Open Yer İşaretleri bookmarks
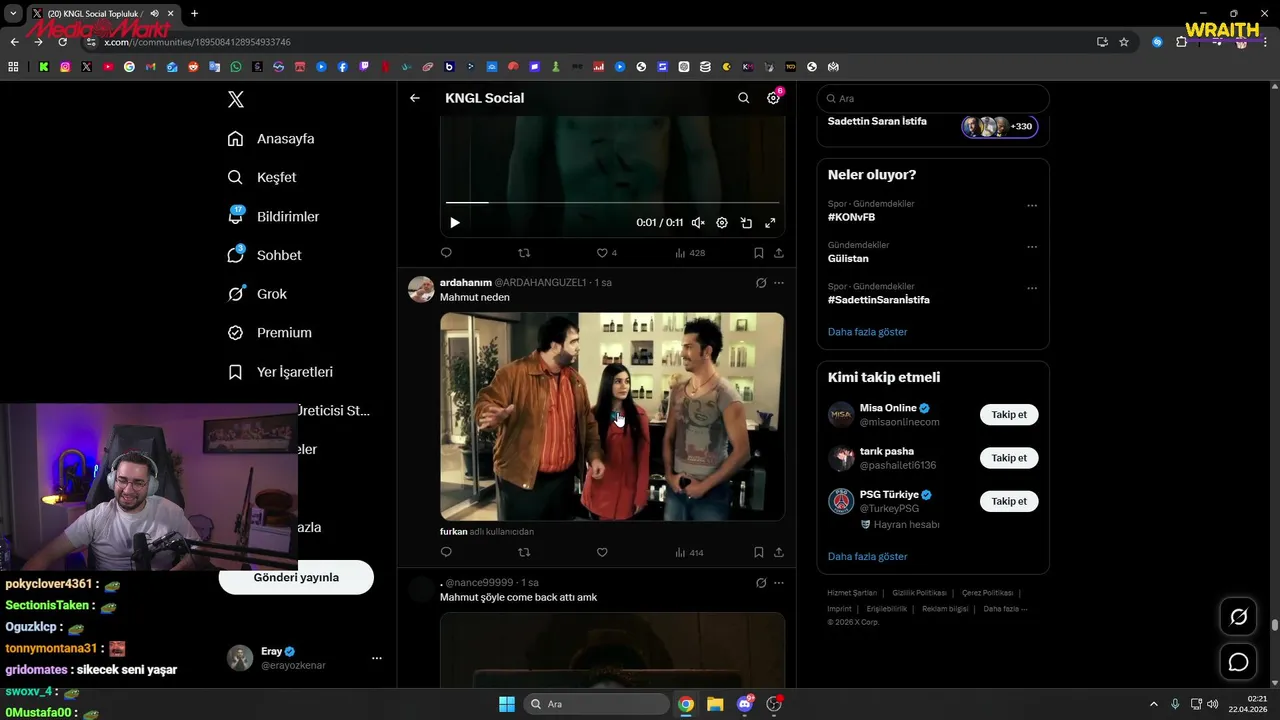This screenshot has width=1280, height=720. point(280,372)
